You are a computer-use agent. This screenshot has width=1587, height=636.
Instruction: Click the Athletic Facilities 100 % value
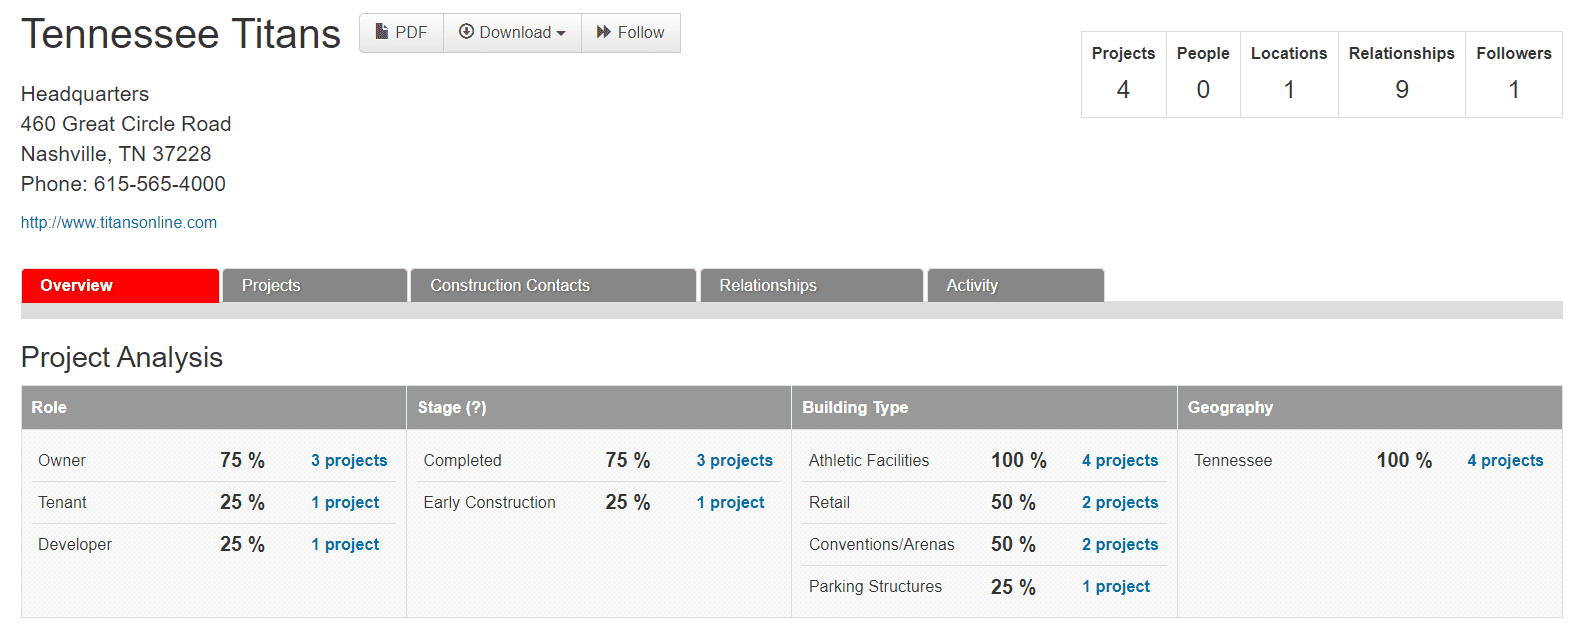1019,460
